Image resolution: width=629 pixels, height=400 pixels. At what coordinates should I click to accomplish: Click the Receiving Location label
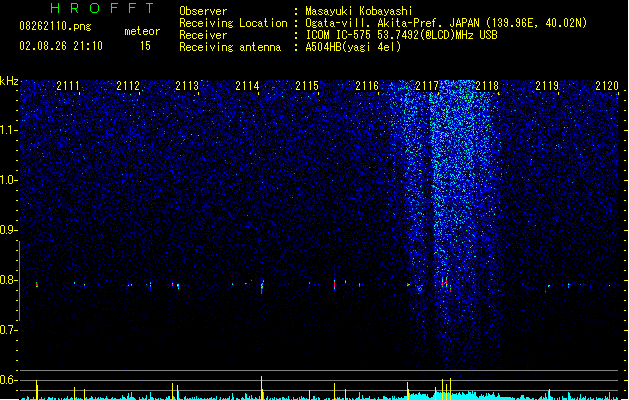pyautogui.click(x=233, y=23)
